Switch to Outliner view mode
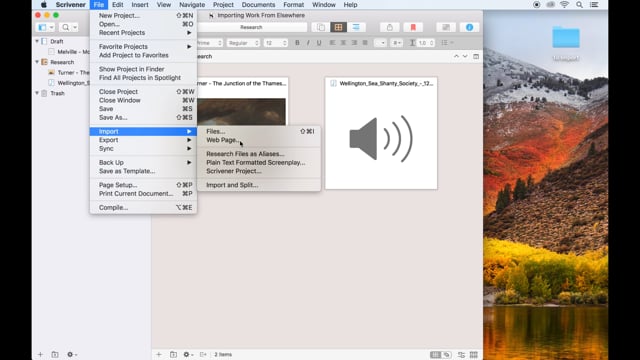The image size is (640, 360). click(x=356, y=27)
